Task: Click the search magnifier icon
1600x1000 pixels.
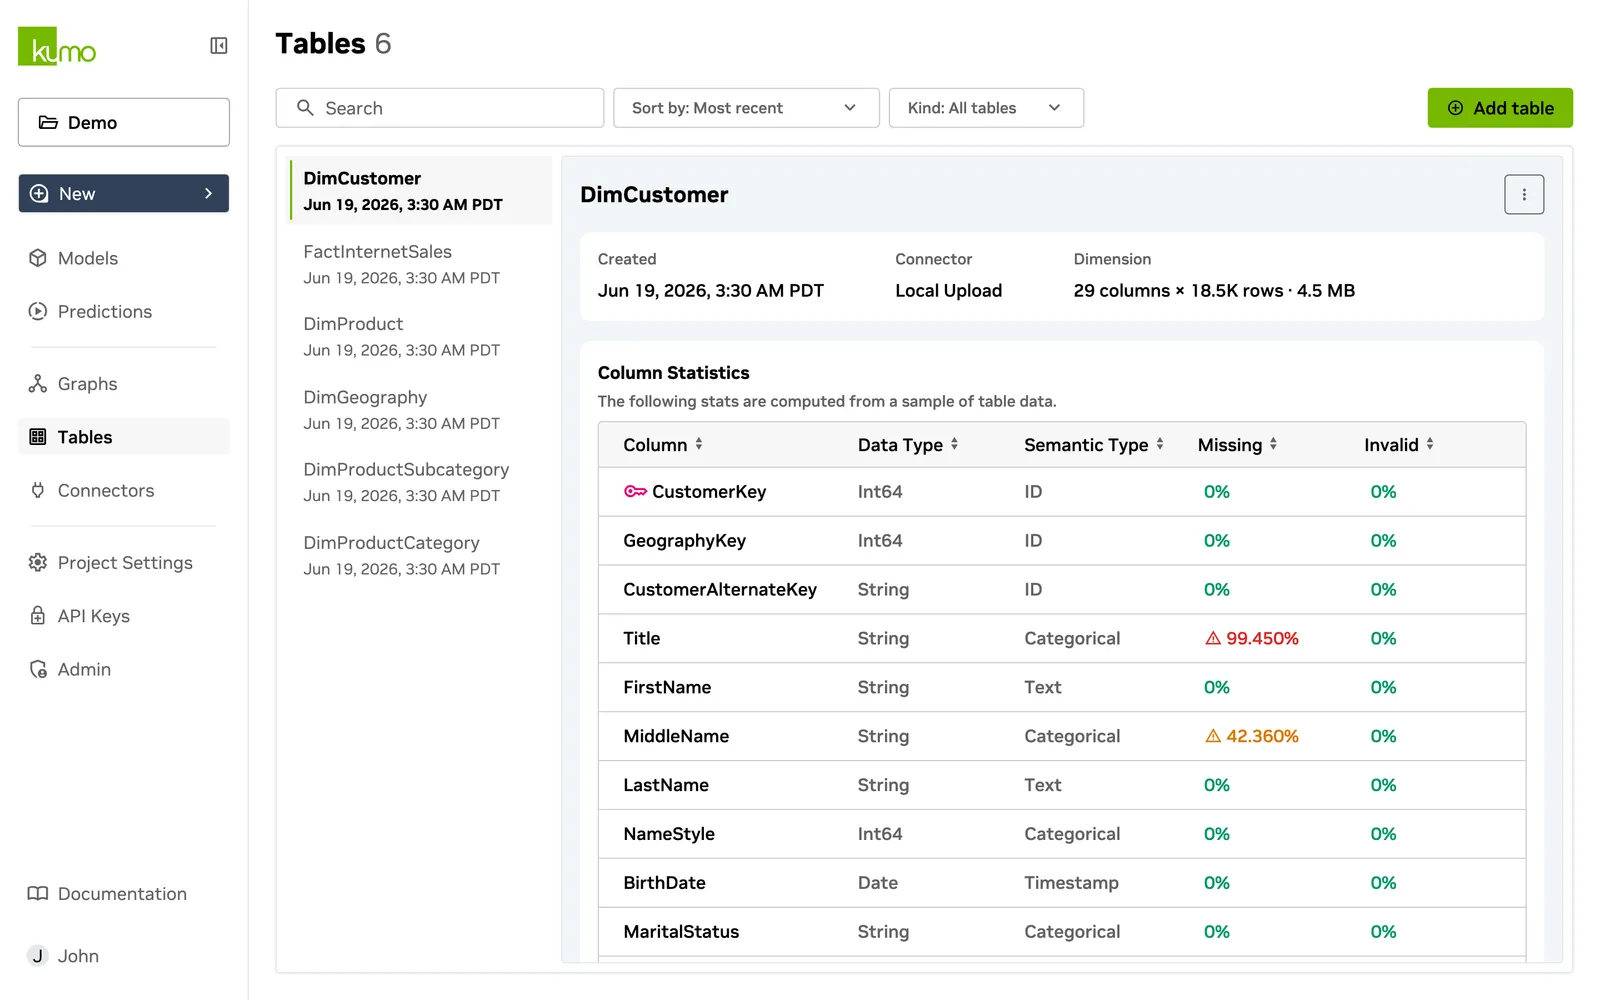Action: pyautogui.click(x=305, y=107)
